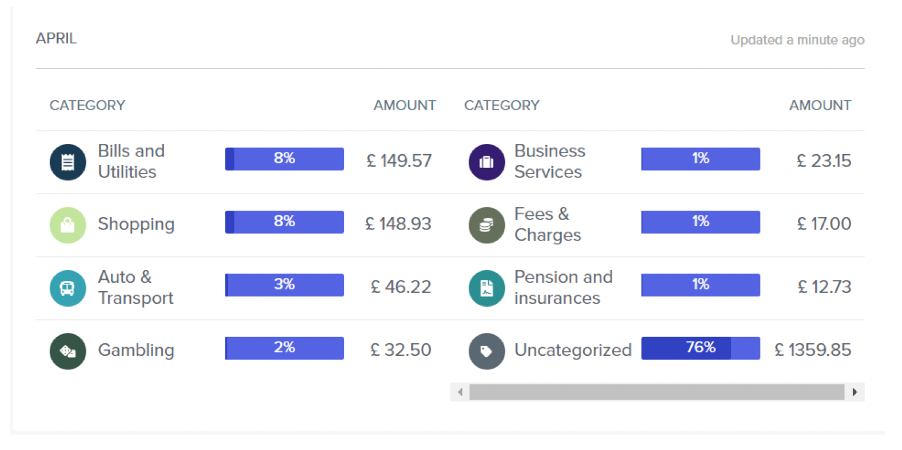902x450 pixels.
Task: Click the left AMOUNT column header
Action: (x=404, y=105)
